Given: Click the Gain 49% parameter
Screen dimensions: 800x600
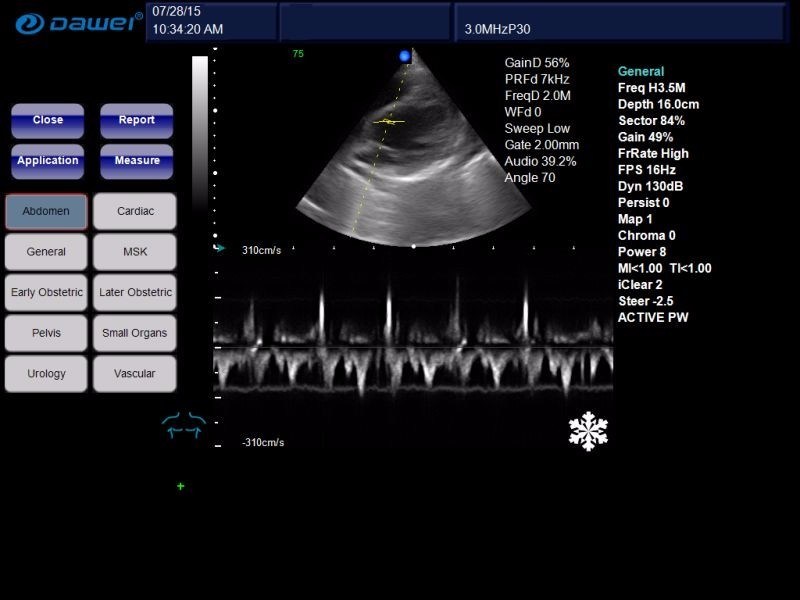Looking at the screenshot, I should click(x=645, y=137).
